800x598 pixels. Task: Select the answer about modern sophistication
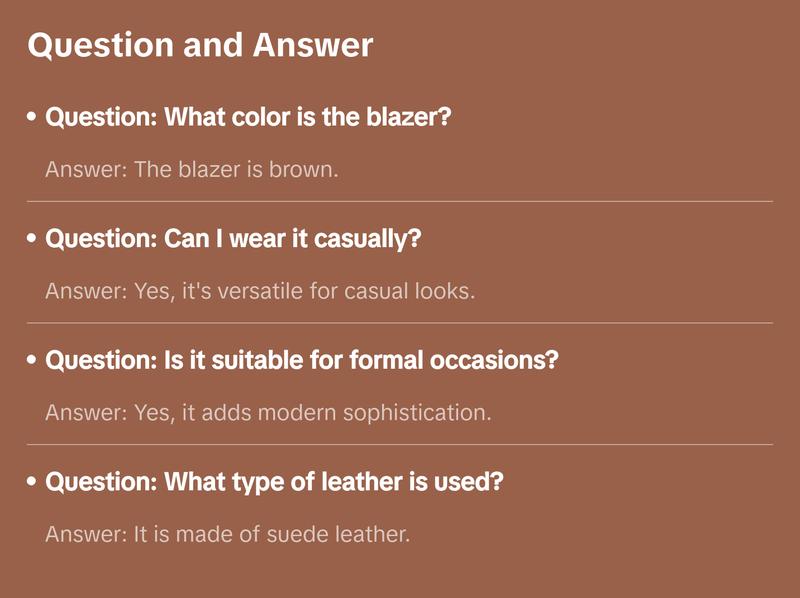[x=268, y=412]
